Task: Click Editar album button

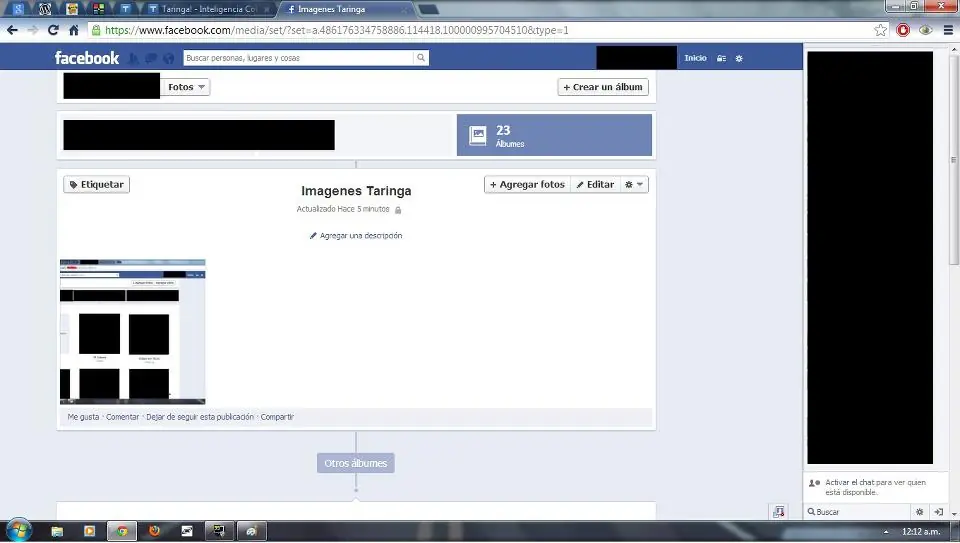Action: 595,184
